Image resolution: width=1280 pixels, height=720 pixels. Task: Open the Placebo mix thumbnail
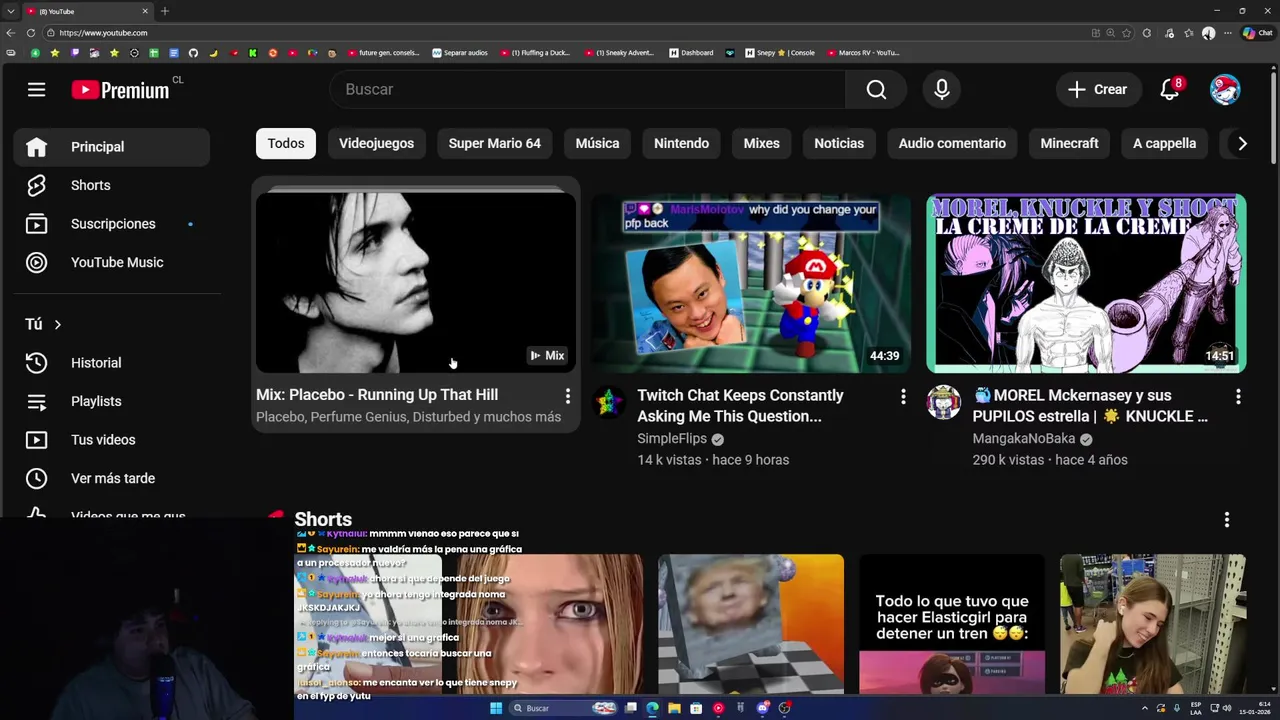(x=416, y=283)
